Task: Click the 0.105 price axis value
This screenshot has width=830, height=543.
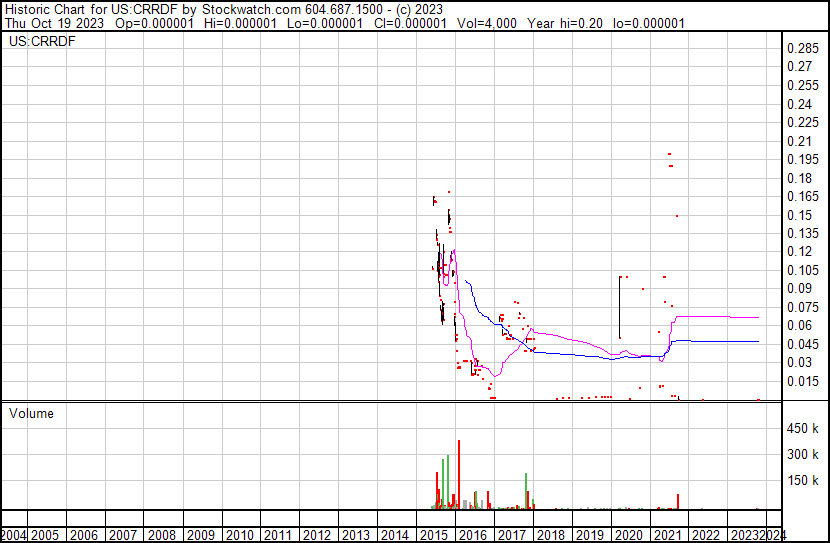Action: 803,270
